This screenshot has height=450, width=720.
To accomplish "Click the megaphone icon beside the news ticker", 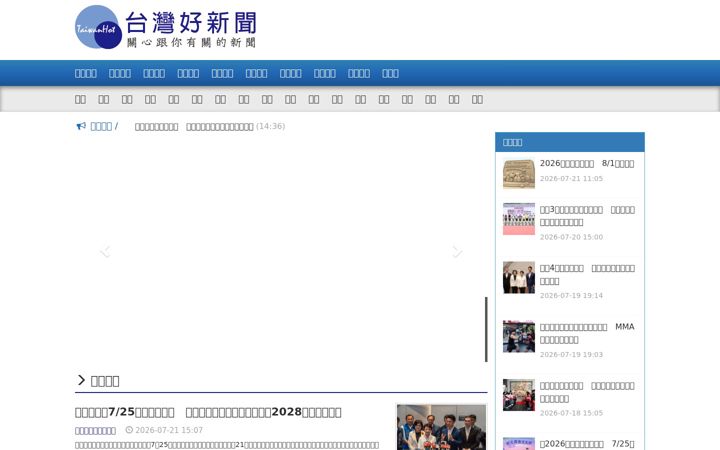I will tap(81, 126).
